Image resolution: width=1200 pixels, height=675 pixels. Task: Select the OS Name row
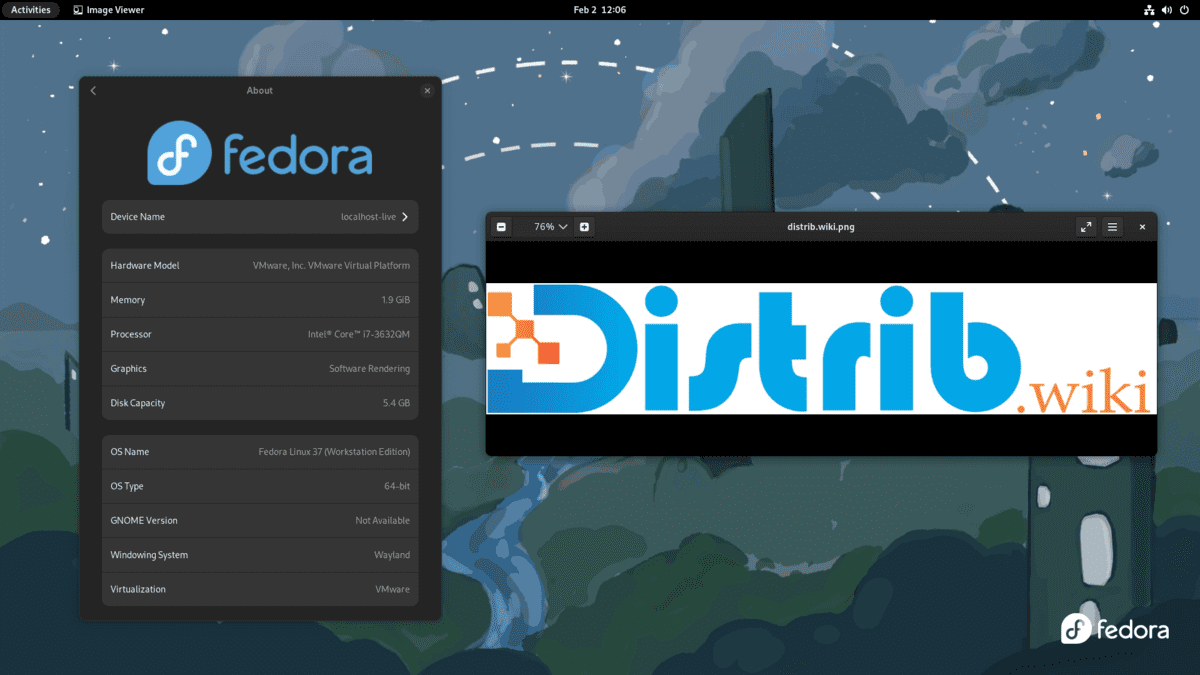coord(260,452)
